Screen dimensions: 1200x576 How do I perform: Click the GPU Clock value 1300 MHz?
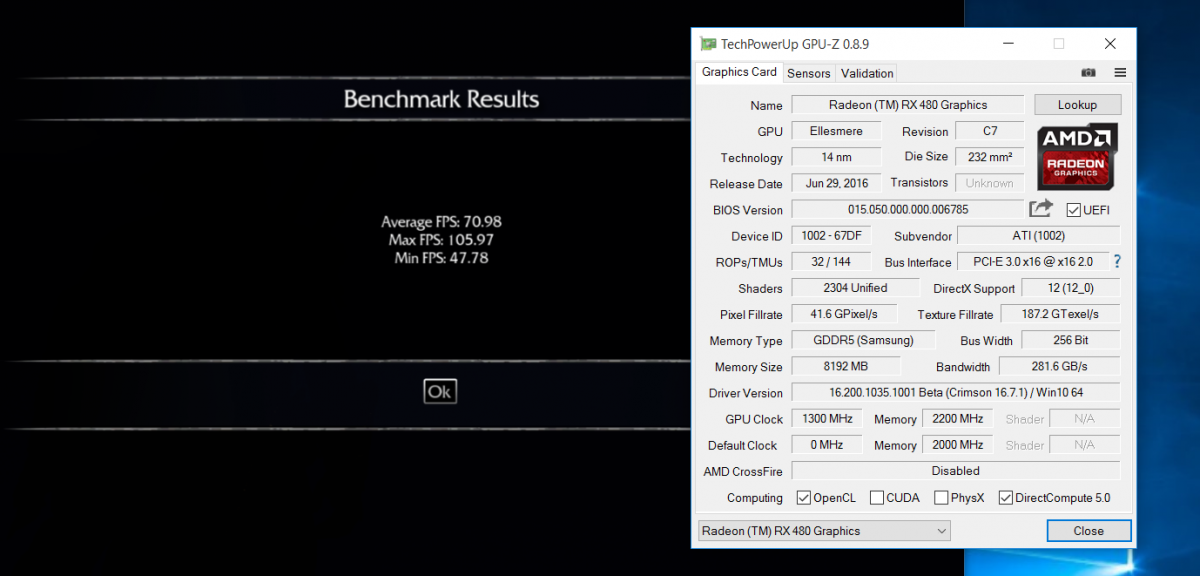[828, 419]
